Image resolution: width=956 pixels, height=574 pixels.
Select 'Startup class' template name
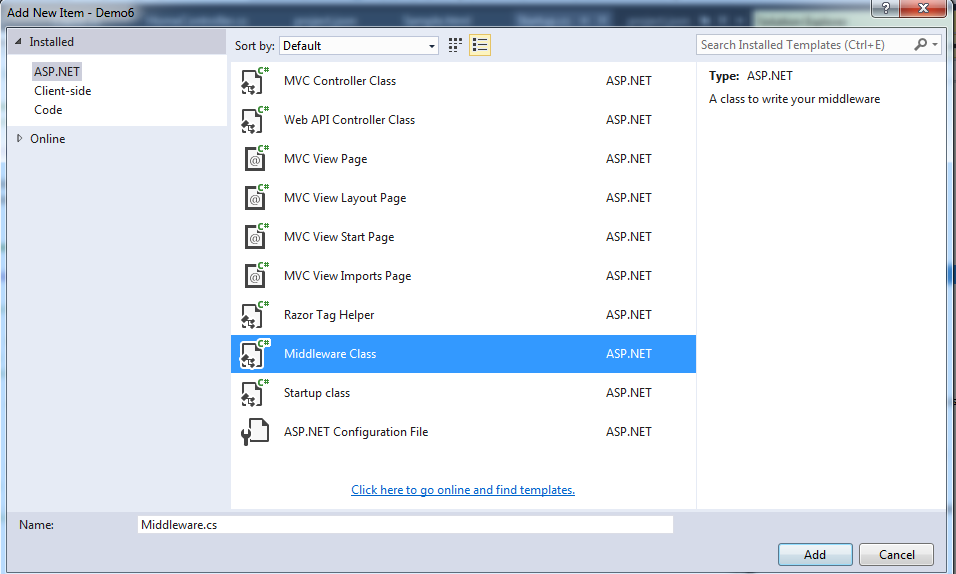point(317,393)
